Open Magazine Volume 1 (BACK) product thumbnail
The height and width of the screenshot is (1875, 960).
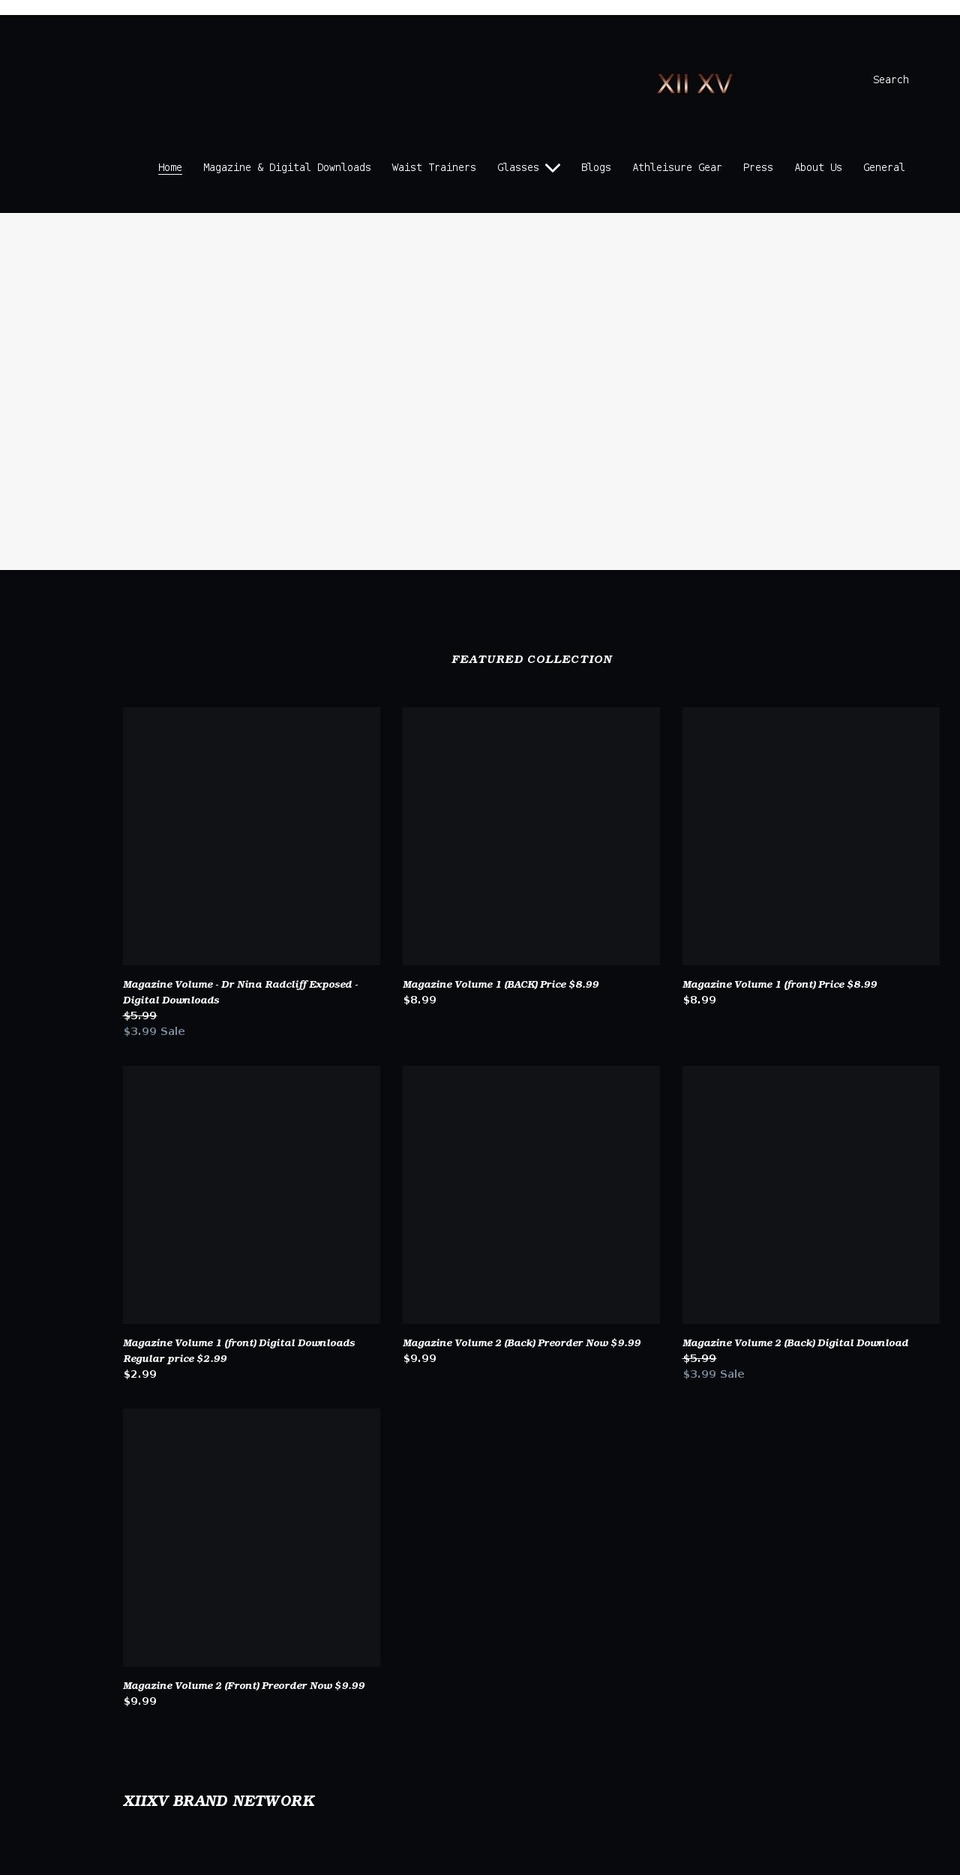(x=531, y=836)
